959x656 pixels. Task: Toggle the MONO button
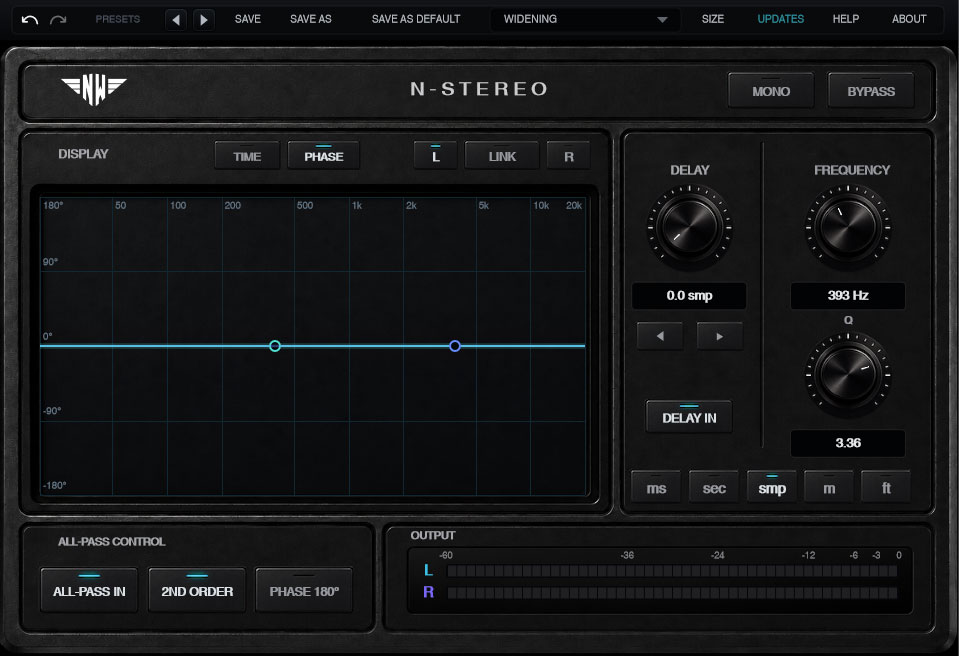pyautogui.click(x=771, y=90)
